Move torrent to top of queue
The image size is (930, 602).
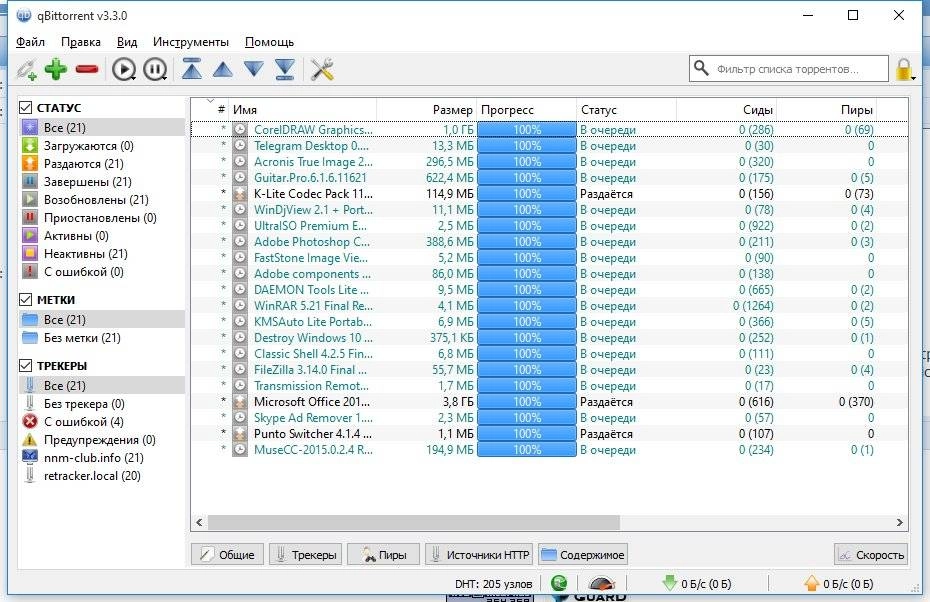(192, 69)
